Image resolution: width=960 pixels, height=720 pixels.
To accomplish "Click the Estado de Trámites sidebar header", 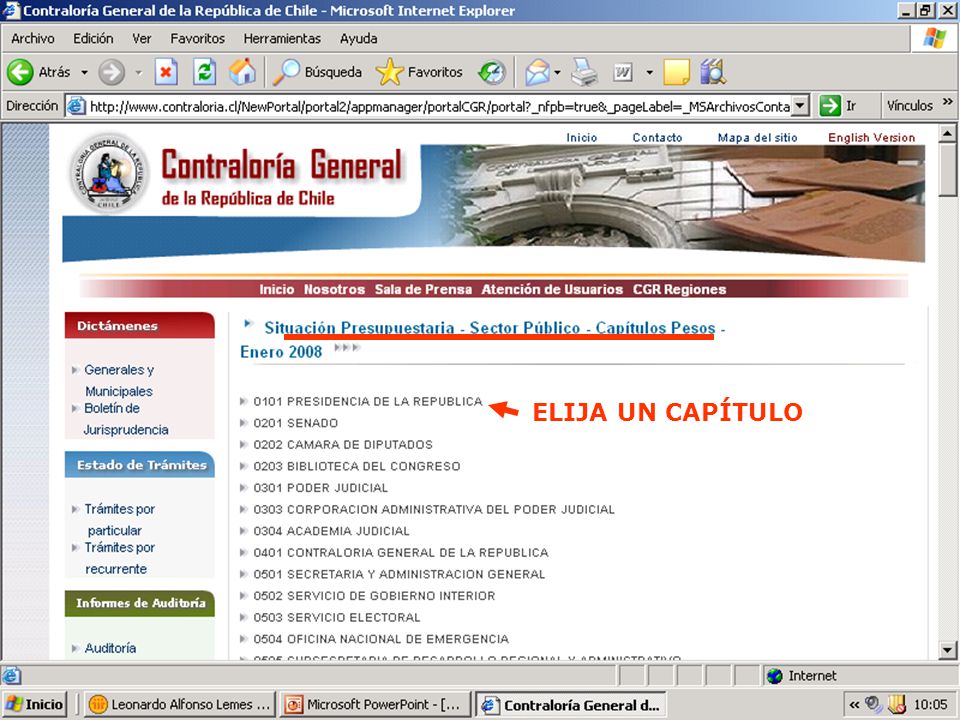I will coord(140,465).
